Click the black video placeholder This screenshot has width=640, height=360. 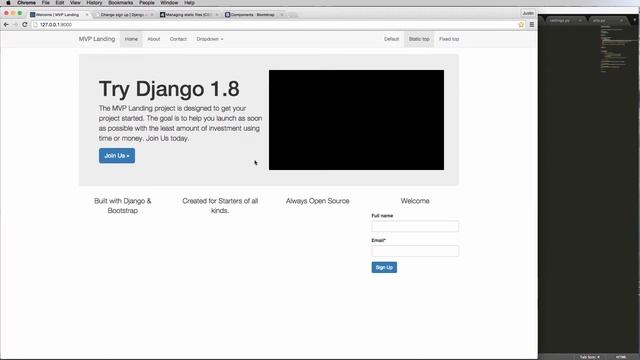[356, 120]
